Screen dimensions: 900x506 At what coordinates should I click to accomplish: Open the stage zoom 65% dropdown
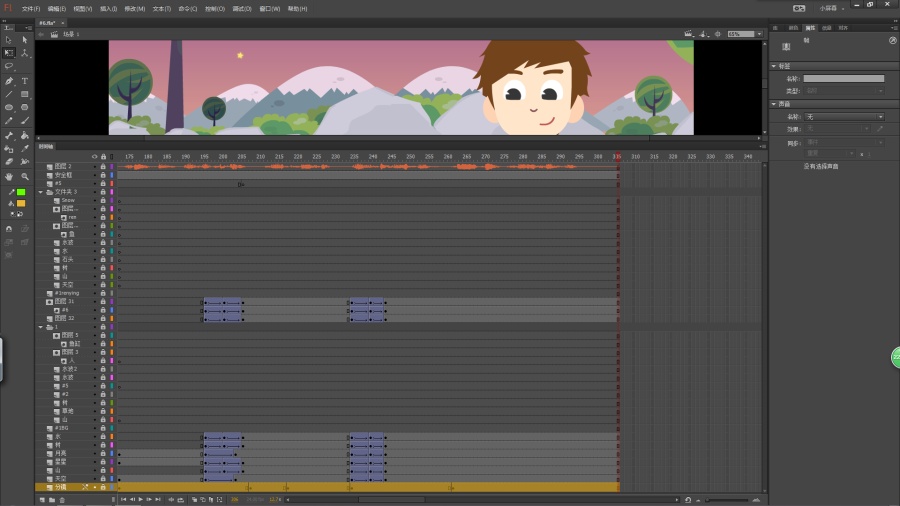coord(759,34)
